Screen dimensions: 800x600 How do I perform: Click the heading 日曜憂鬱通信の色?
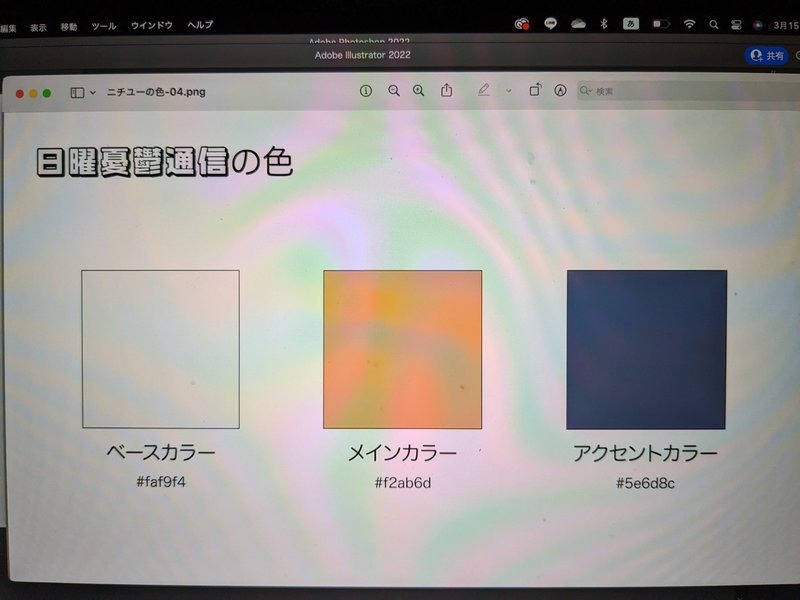[x=165, y=162]
